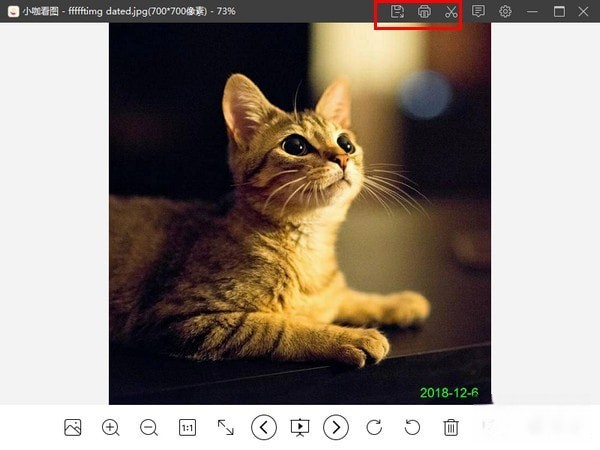Zoom in with the plus magnifier
600x450 pixels.
[111, 427]
